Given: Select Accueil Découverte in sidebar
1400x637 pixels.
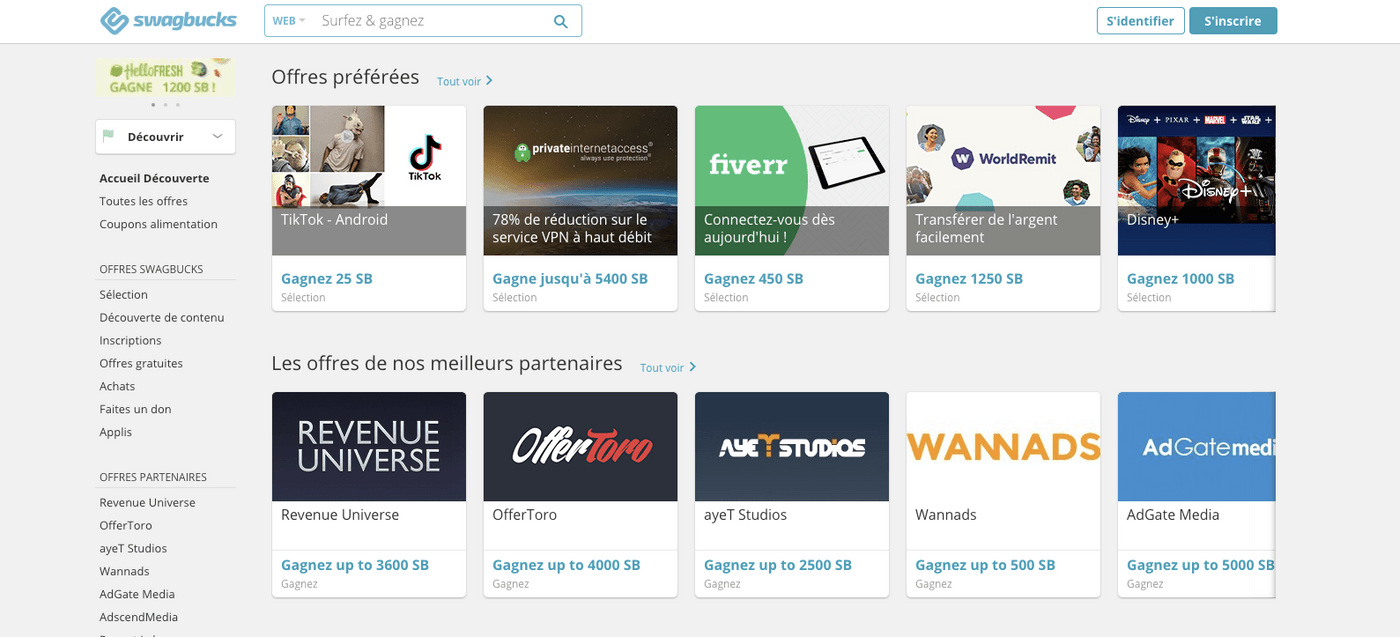Looking at the screenshot, I should point(154,178).
